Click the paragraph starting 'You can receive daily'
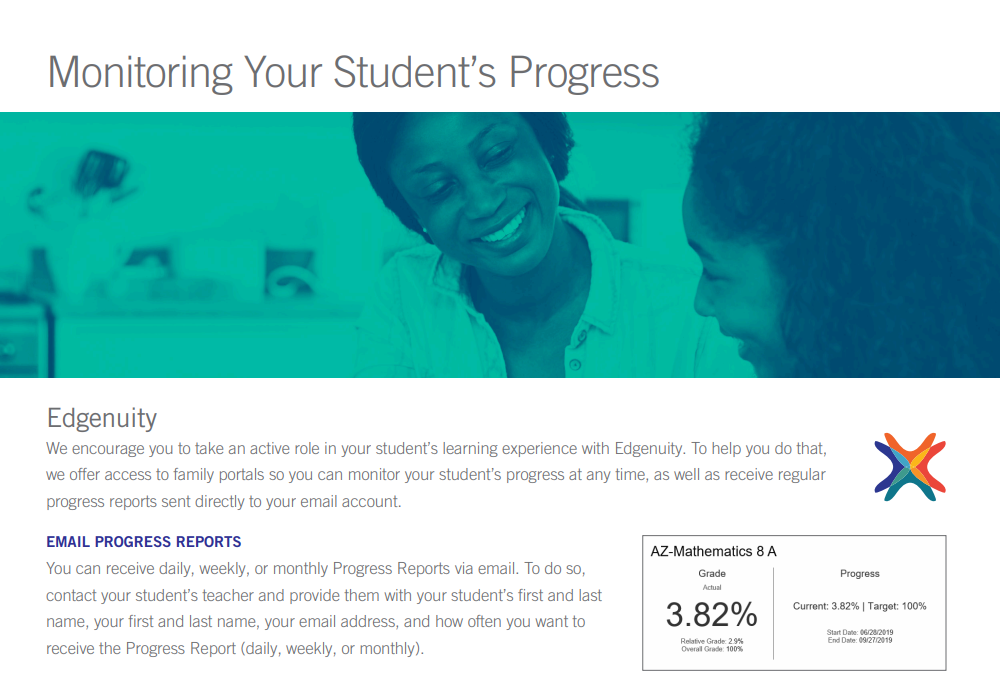Viewport: 1000px width, 678px height. [324, 608]
